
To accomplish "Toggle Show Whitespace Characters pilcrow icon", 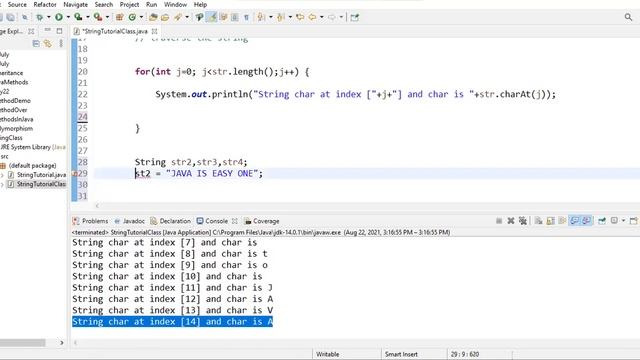I will [246, 17].
